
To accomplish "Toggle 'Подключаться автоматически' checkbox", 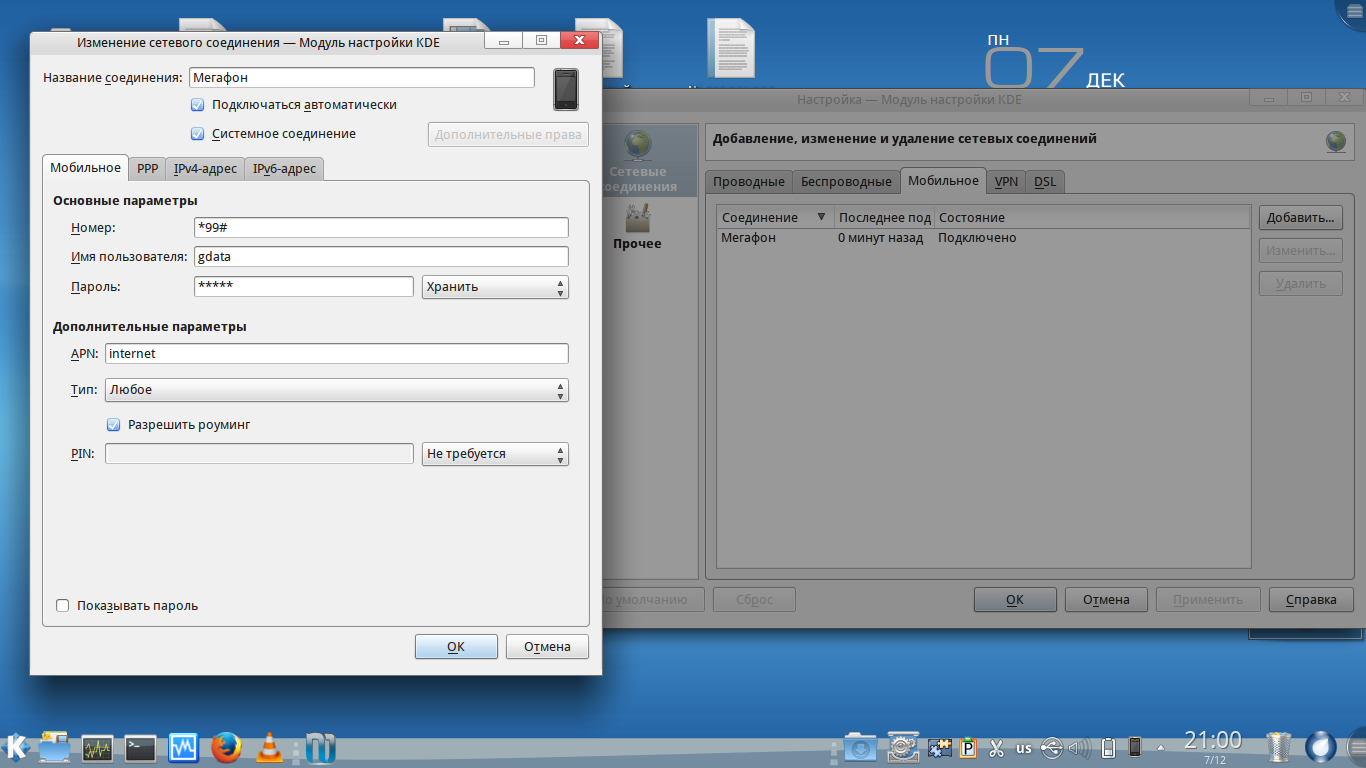I will coord(197,105).
